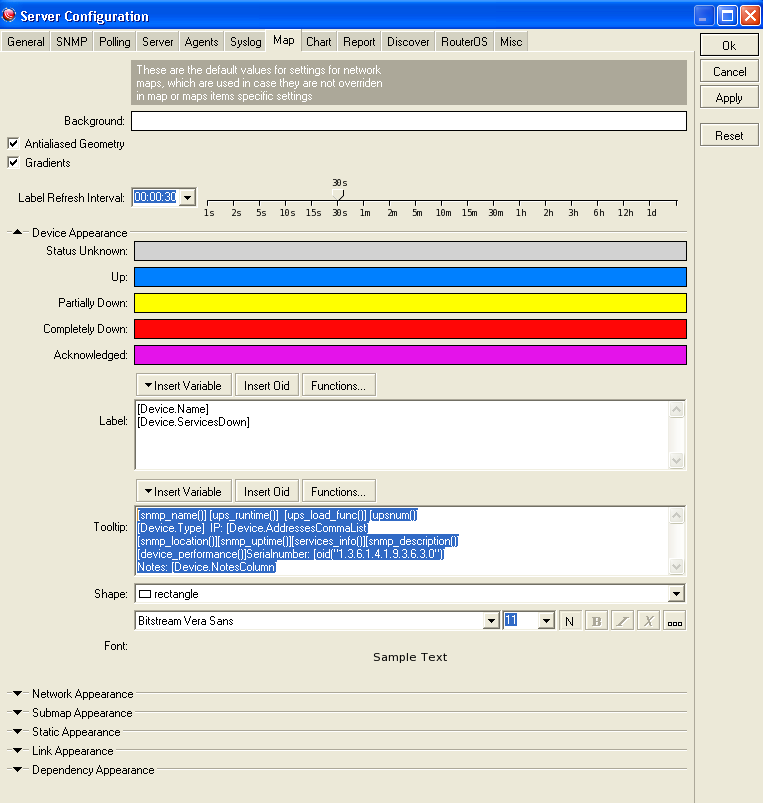This screenshot has height=803, width=763.
Task: Uncheck the Gradients checkbox
Action: point(14,163)
